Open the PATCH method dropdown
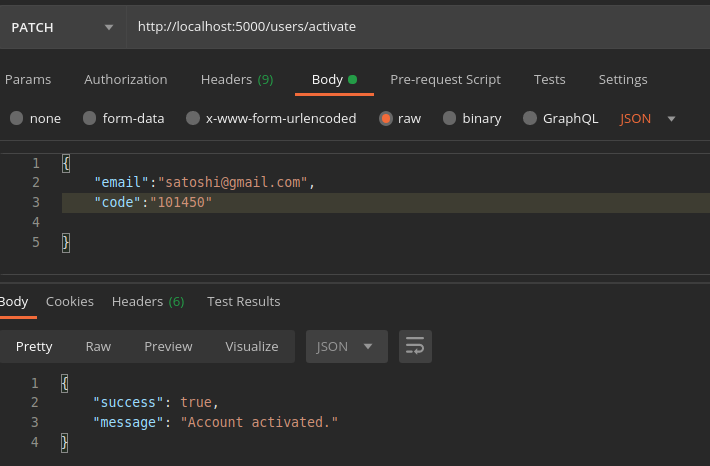 coord(62,27)
